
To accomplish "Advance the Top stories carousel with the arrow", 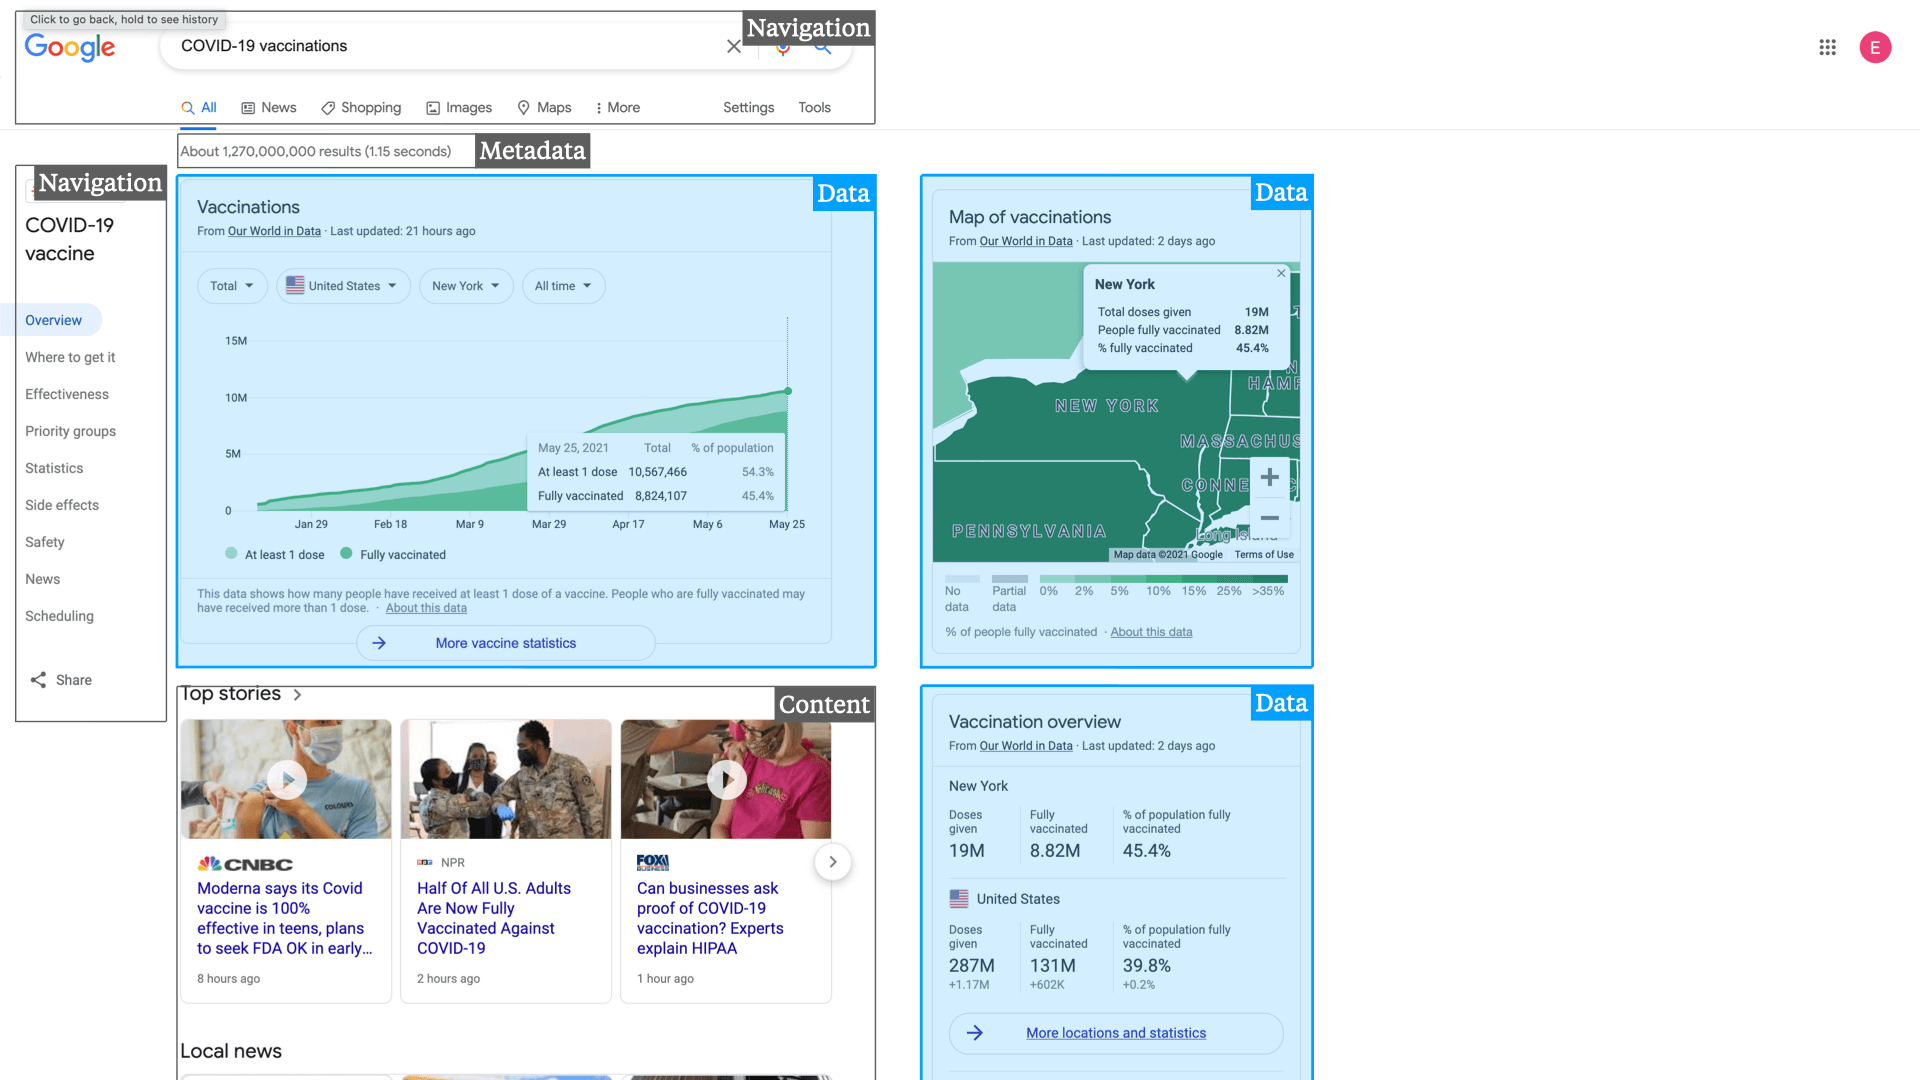I will 832,862.
